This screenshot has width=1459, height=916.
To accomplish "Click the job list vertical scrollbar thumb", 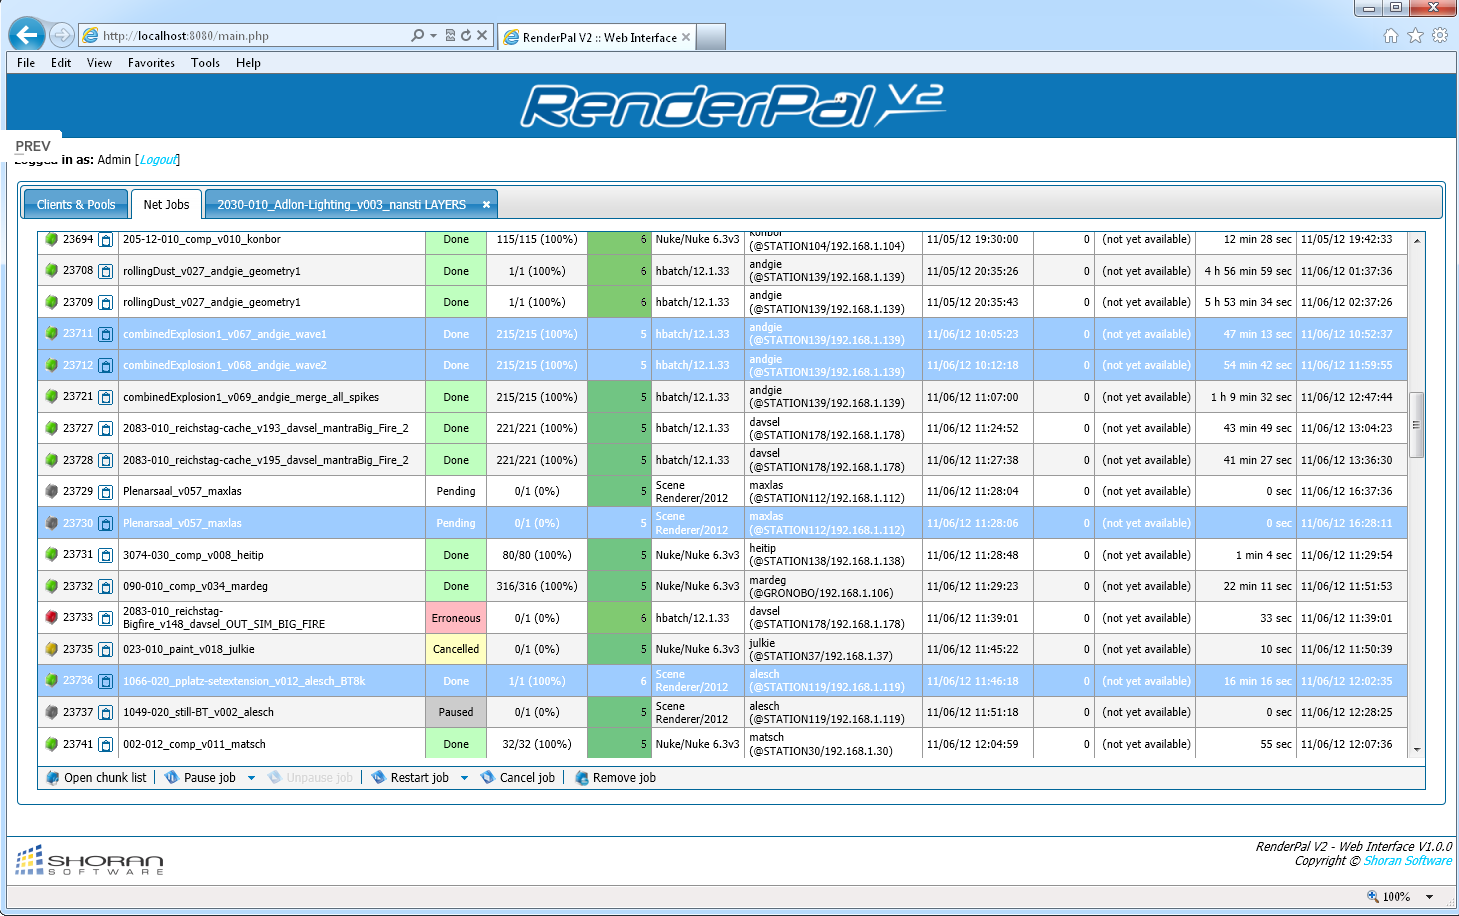I will point(1416,425).
